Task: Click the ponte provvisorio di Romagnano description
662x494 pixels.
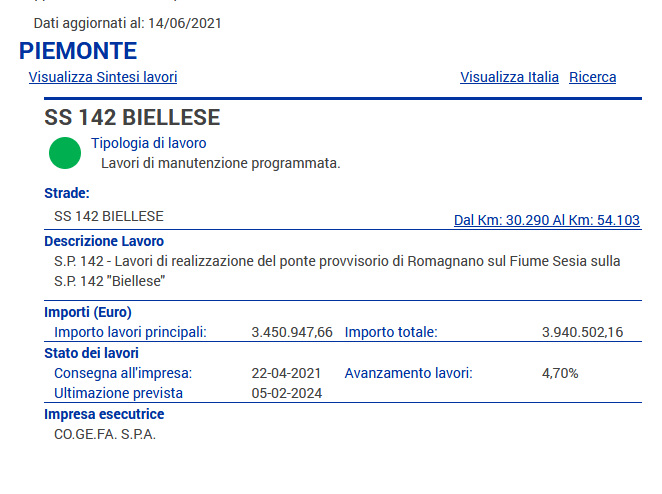Action: coord(337,271)
